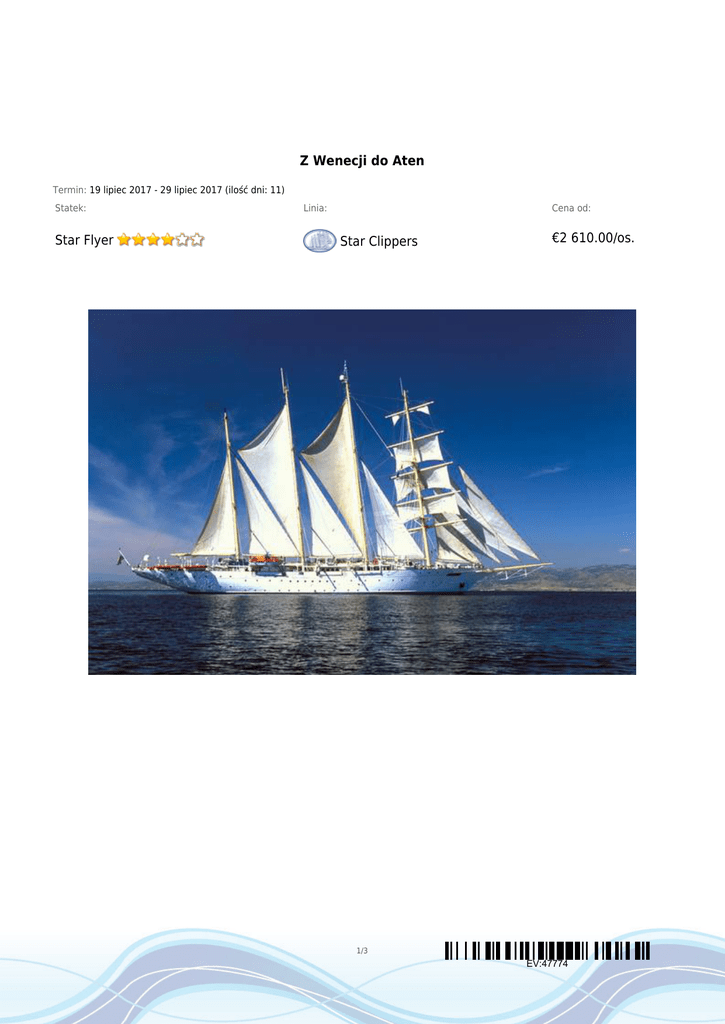Click the first gold rating star
The width and height of the screenshot is (725, 1024).
[124, 240]
